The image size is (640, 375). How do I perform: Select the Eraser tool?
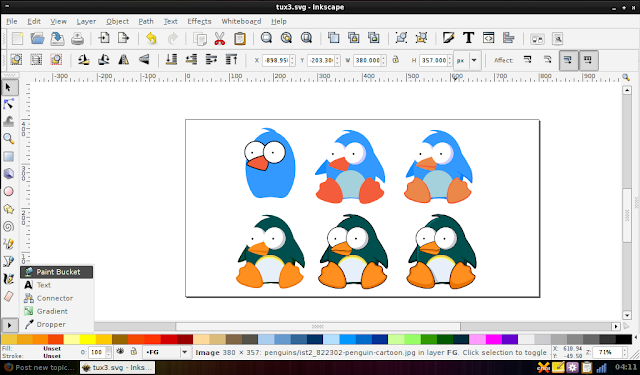(9, 297)
